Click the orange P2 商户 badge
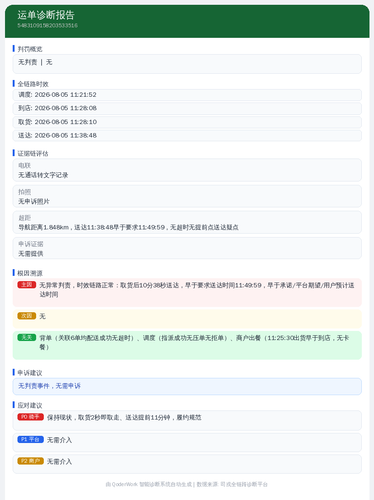 point(31,461)
